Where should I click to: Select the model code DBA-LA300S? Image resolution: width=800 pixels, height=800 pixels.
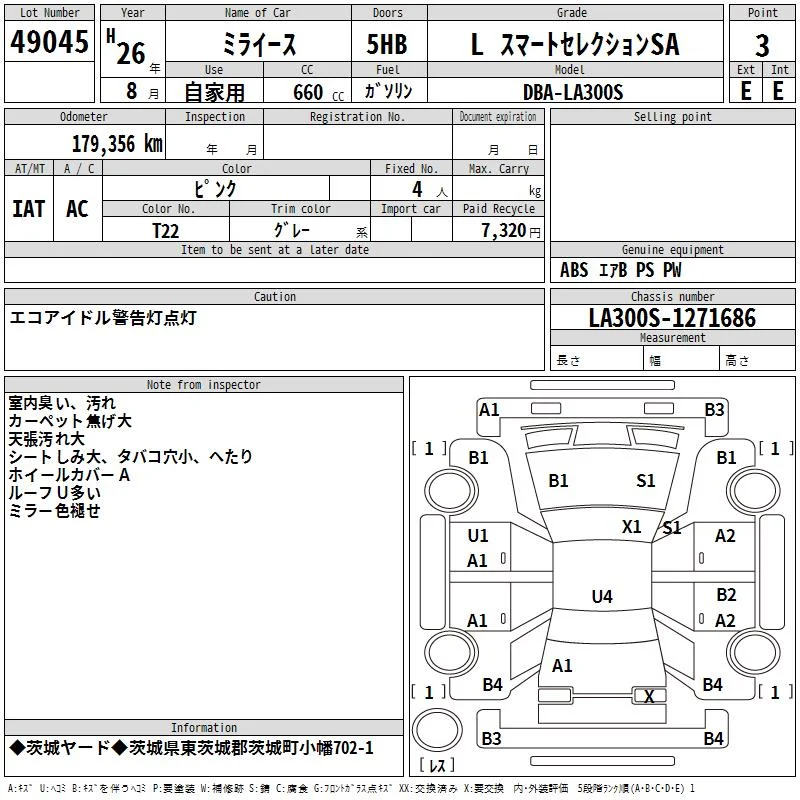coord(572,92)
